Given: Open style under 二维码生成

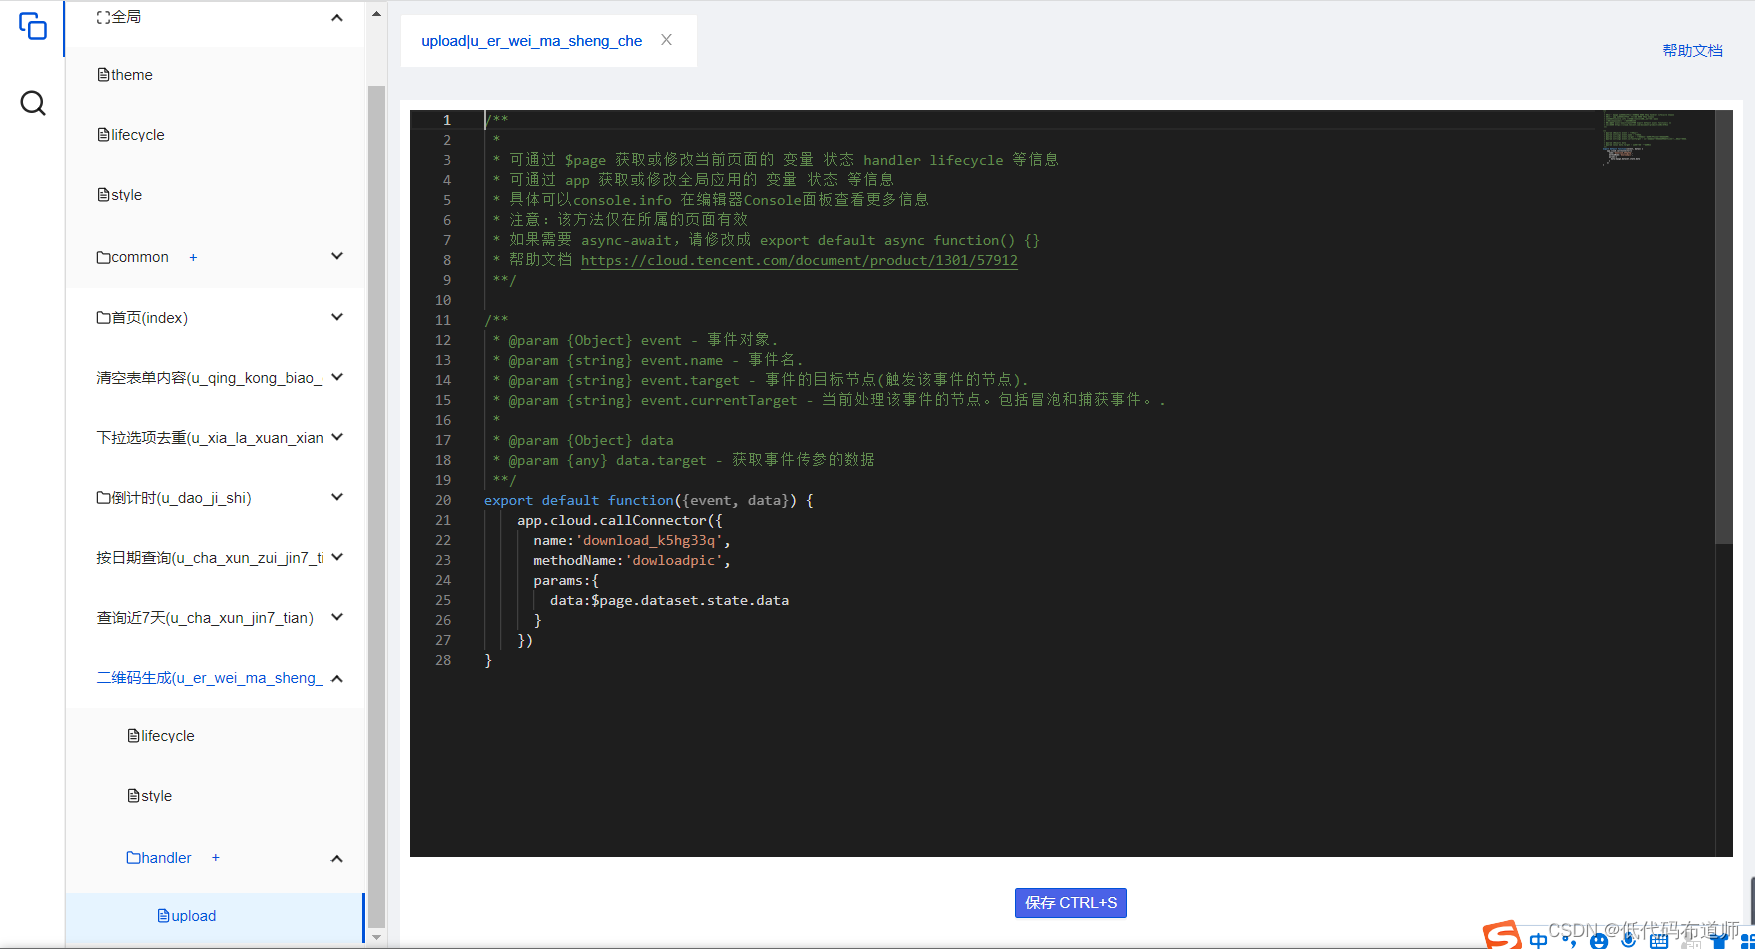Looking at the screenshot, I should coord(150,796).
